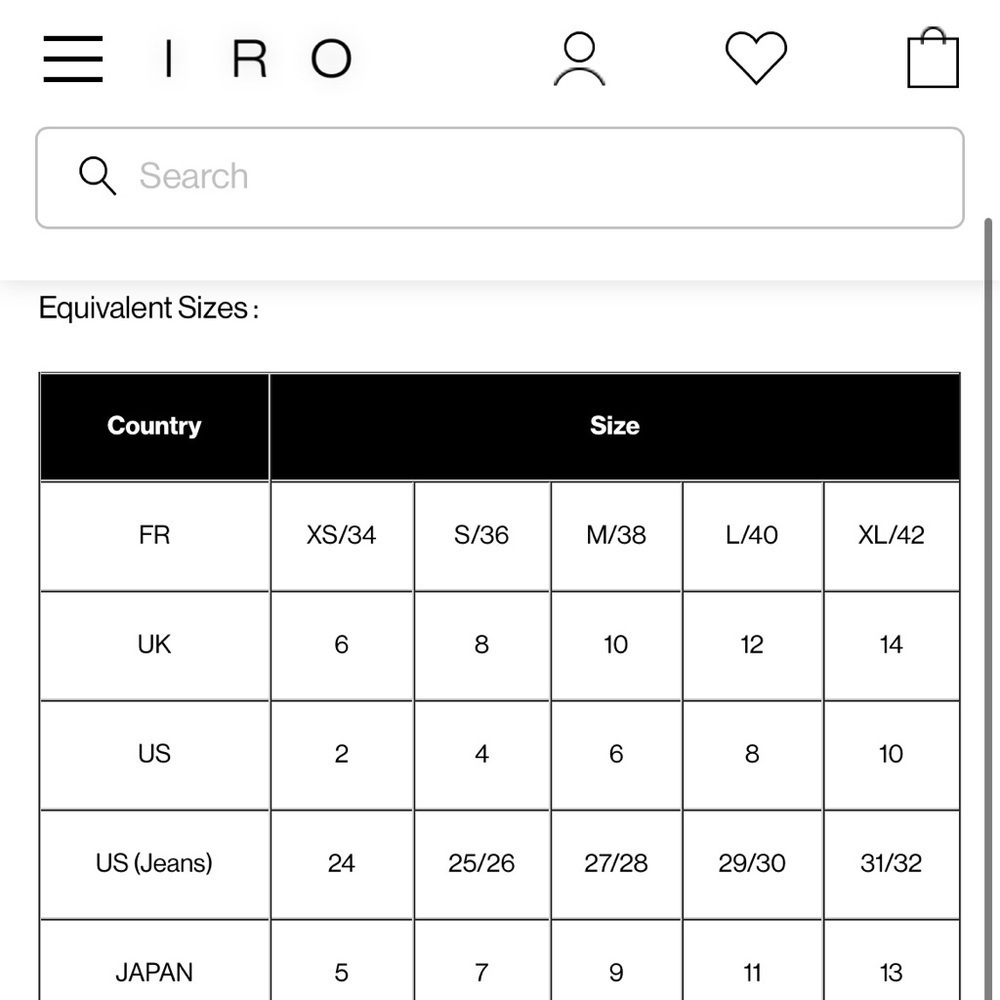1000x1000 pixels.
Task: Open the user account icon
Action: coord(579,59)
